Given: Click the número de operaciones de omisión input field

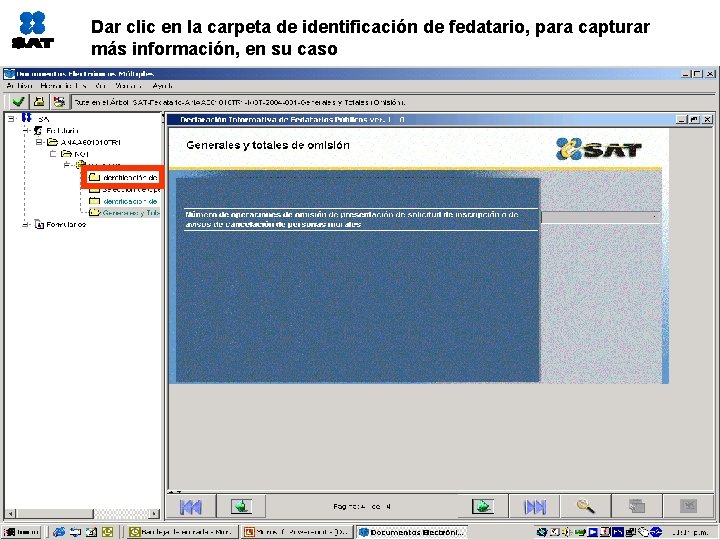Looking at the screenshot, I should coord(601,217).
